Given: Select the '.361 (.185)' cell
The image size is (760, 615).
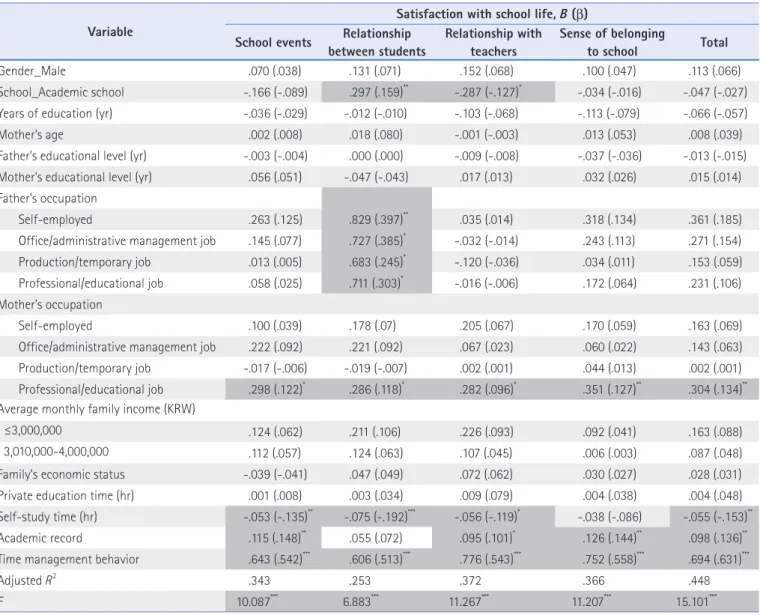Looking at the screenshot, I should tap(715, 220).
